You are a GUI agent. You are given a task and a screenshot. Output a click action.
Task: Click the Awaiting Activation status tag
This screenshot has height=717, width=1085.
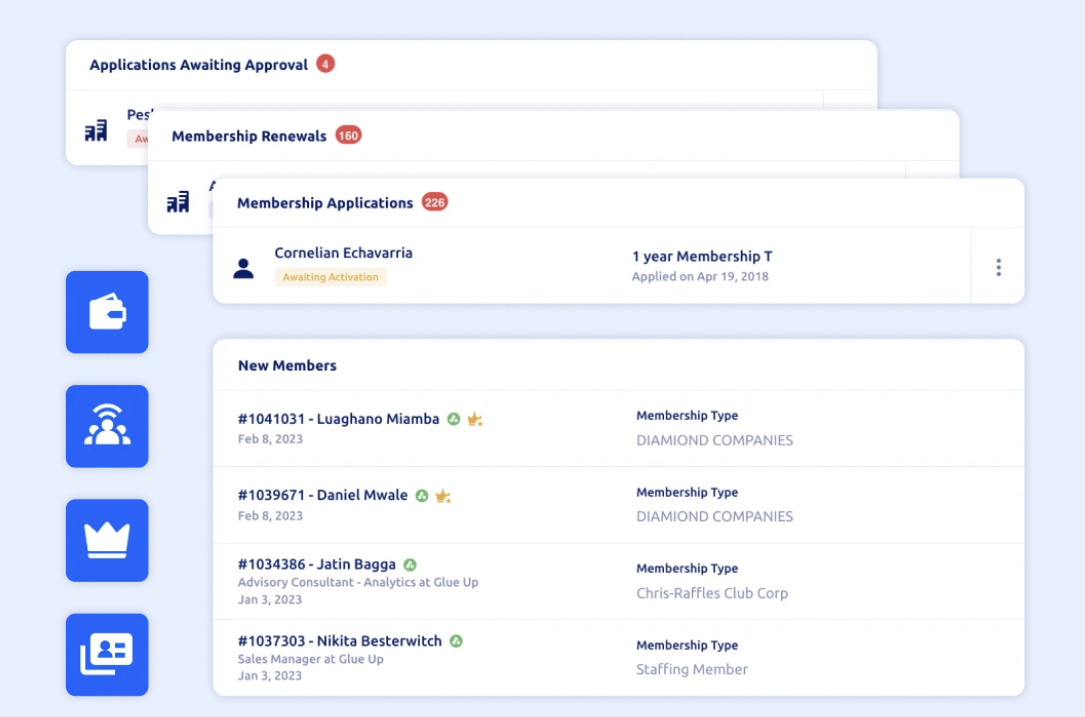point(330,277)
